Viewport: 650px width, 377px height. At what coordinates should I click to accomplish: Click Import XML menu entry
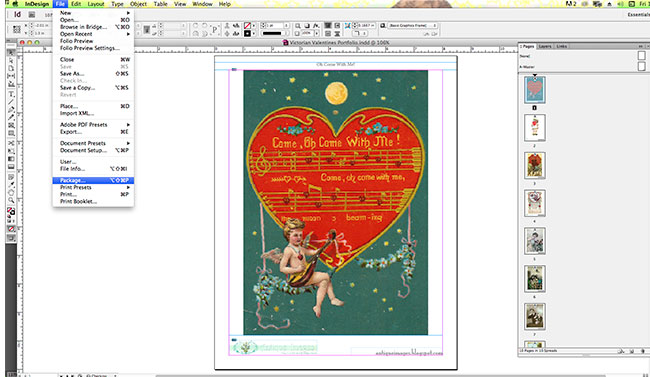pyautogui.click(x=93, y=113)
